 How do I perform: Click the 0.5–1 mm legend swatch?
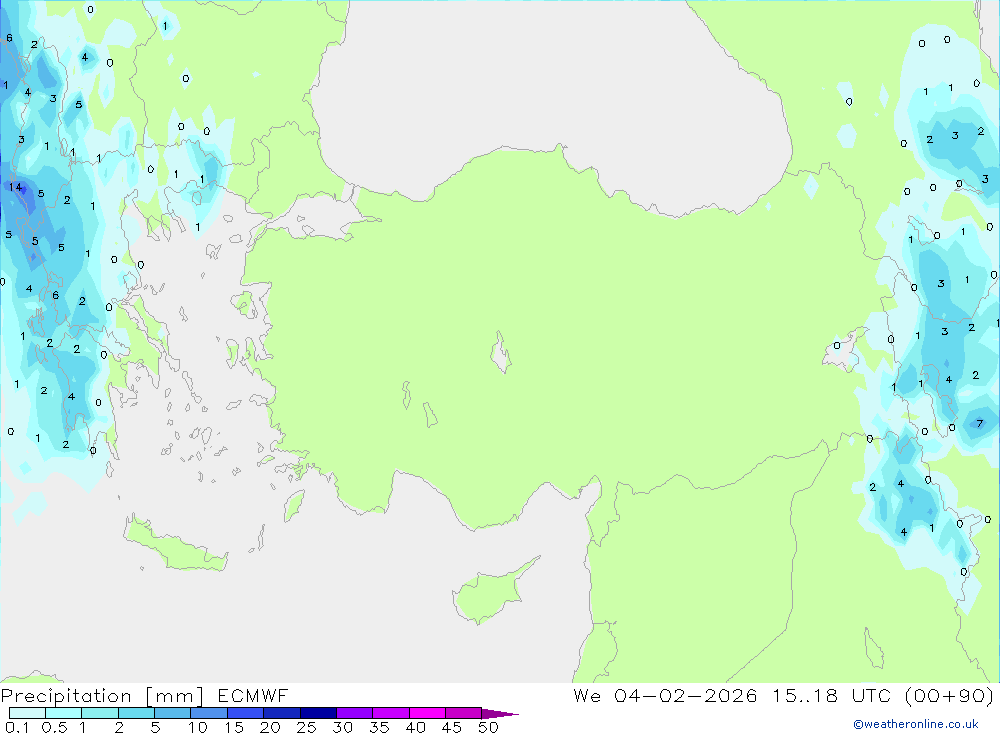click(x=63, y=713)
